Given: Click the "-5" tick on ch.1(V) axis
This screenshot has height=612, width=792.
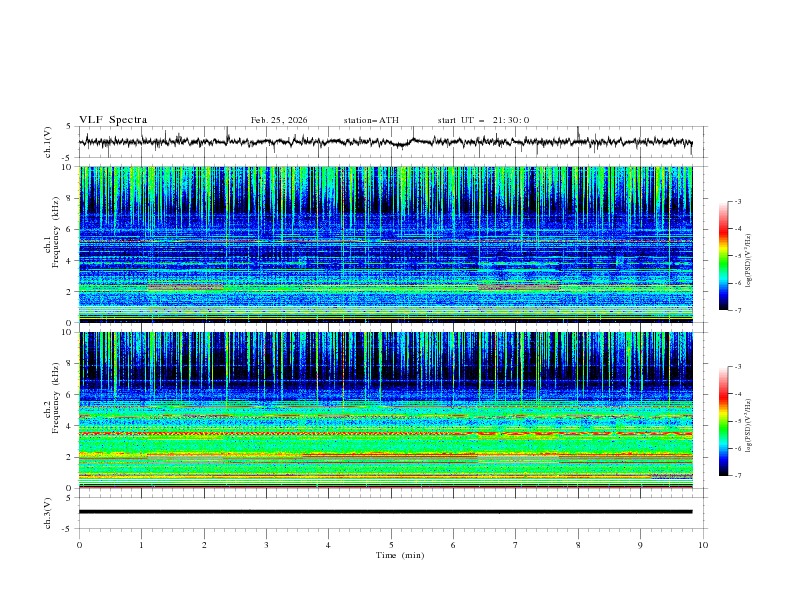Looking at the screenshot, I should [67, 158].
